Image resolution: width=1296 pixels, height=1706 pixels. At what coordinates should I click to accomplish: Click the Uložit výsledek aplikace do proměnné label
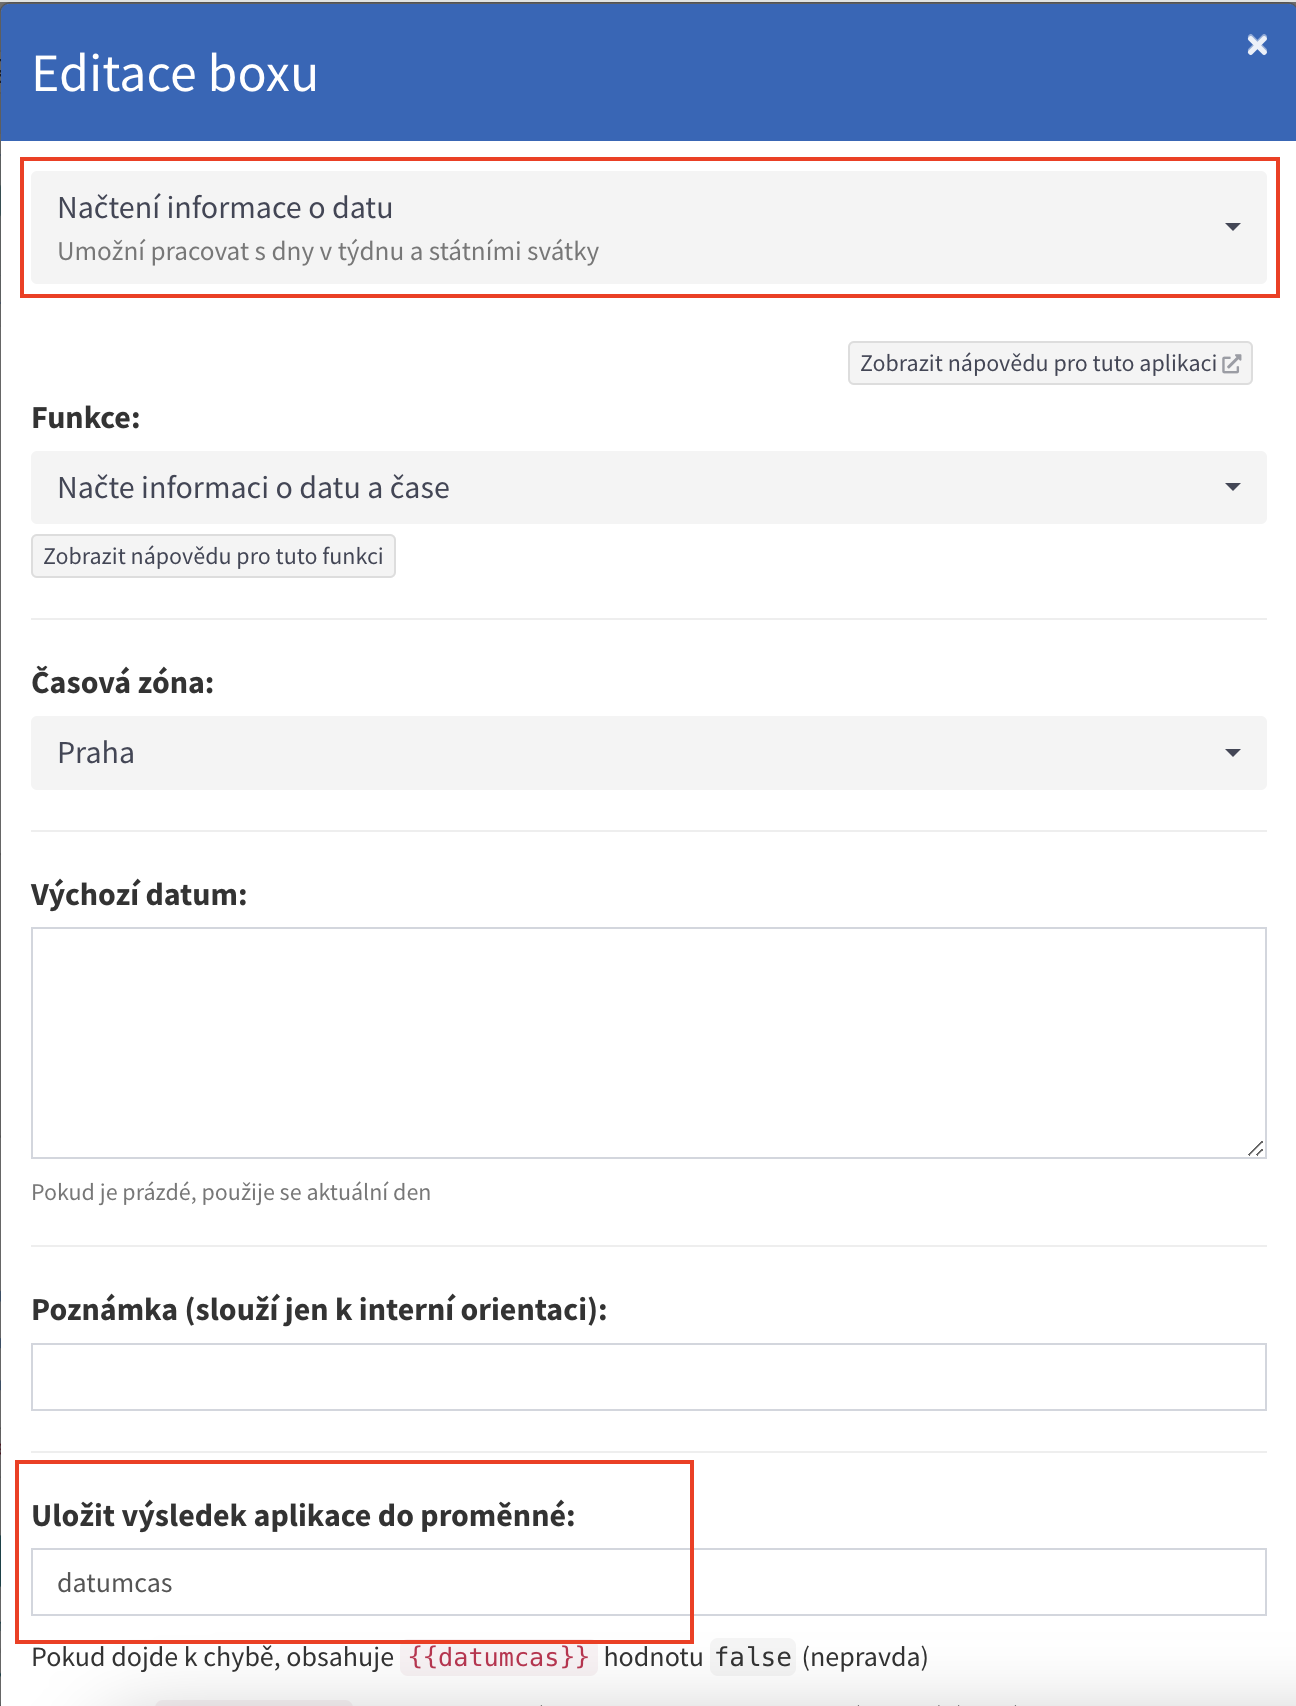(x=303, y=1516)
